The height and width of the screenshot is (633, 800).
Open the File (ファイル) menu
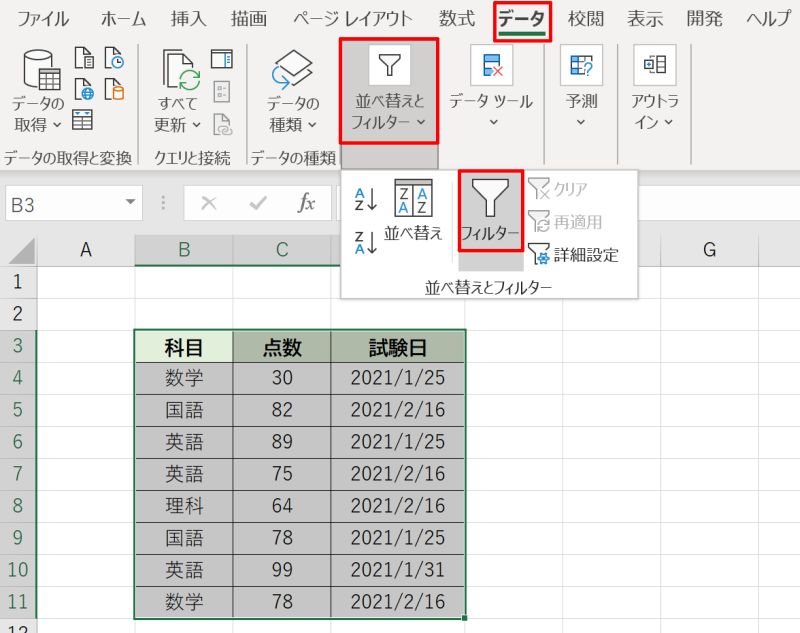43,19
